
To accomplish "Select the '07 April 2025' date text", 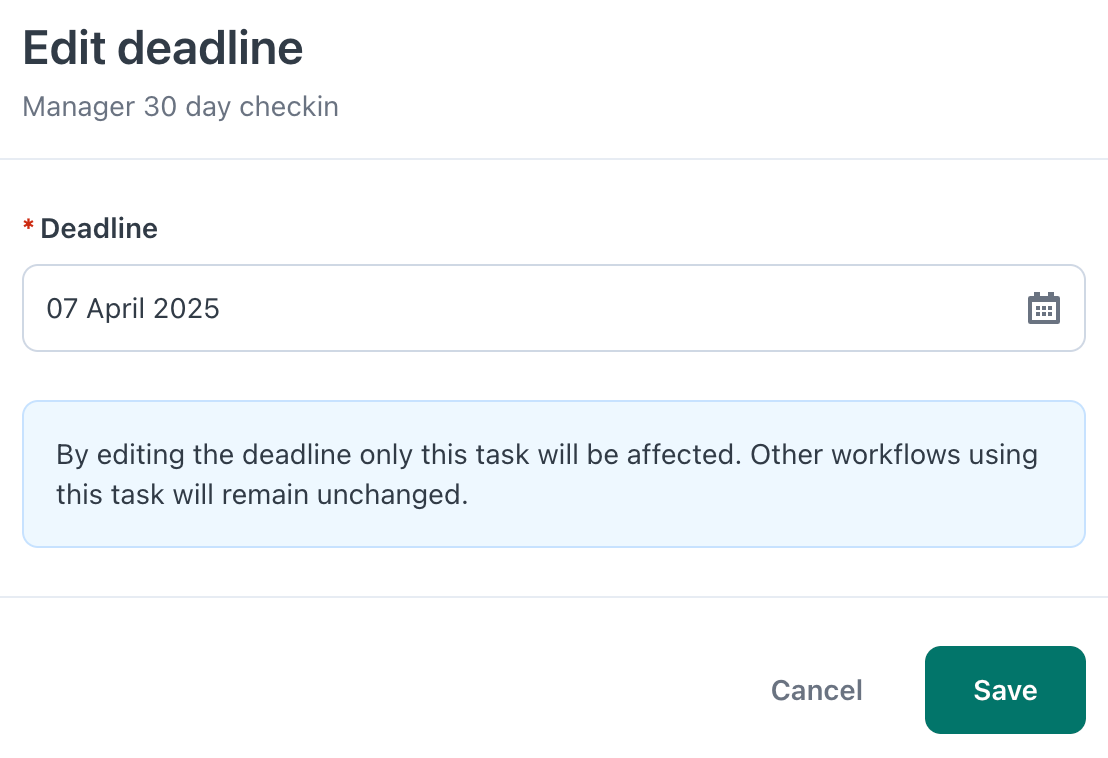I will click(x=133, y=309).
